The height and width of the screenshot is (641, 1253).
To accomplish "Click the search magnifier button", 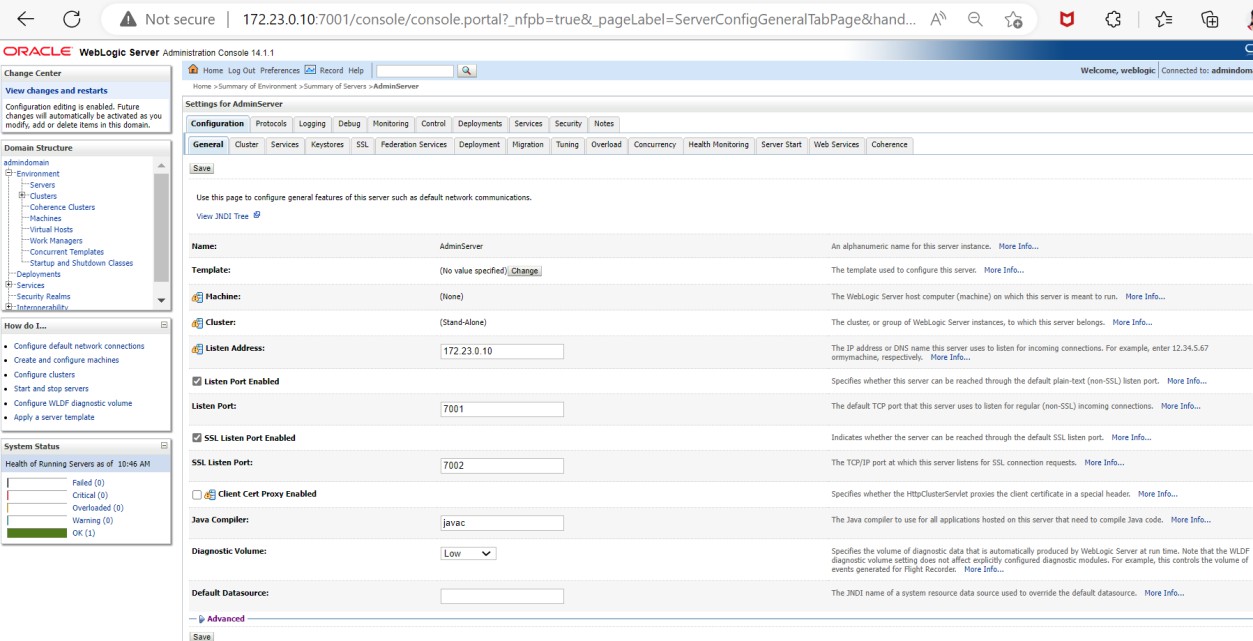I will 466,71.
